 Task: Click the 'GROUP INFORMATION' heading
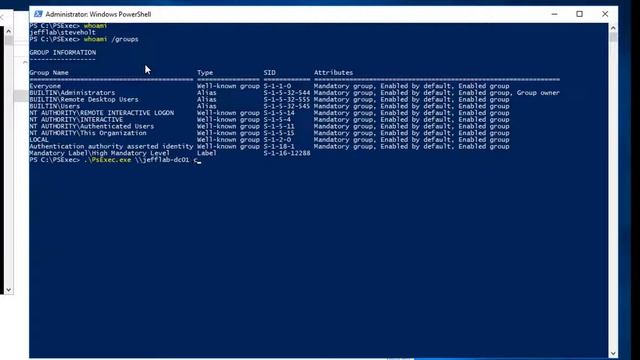click(62, 52)
